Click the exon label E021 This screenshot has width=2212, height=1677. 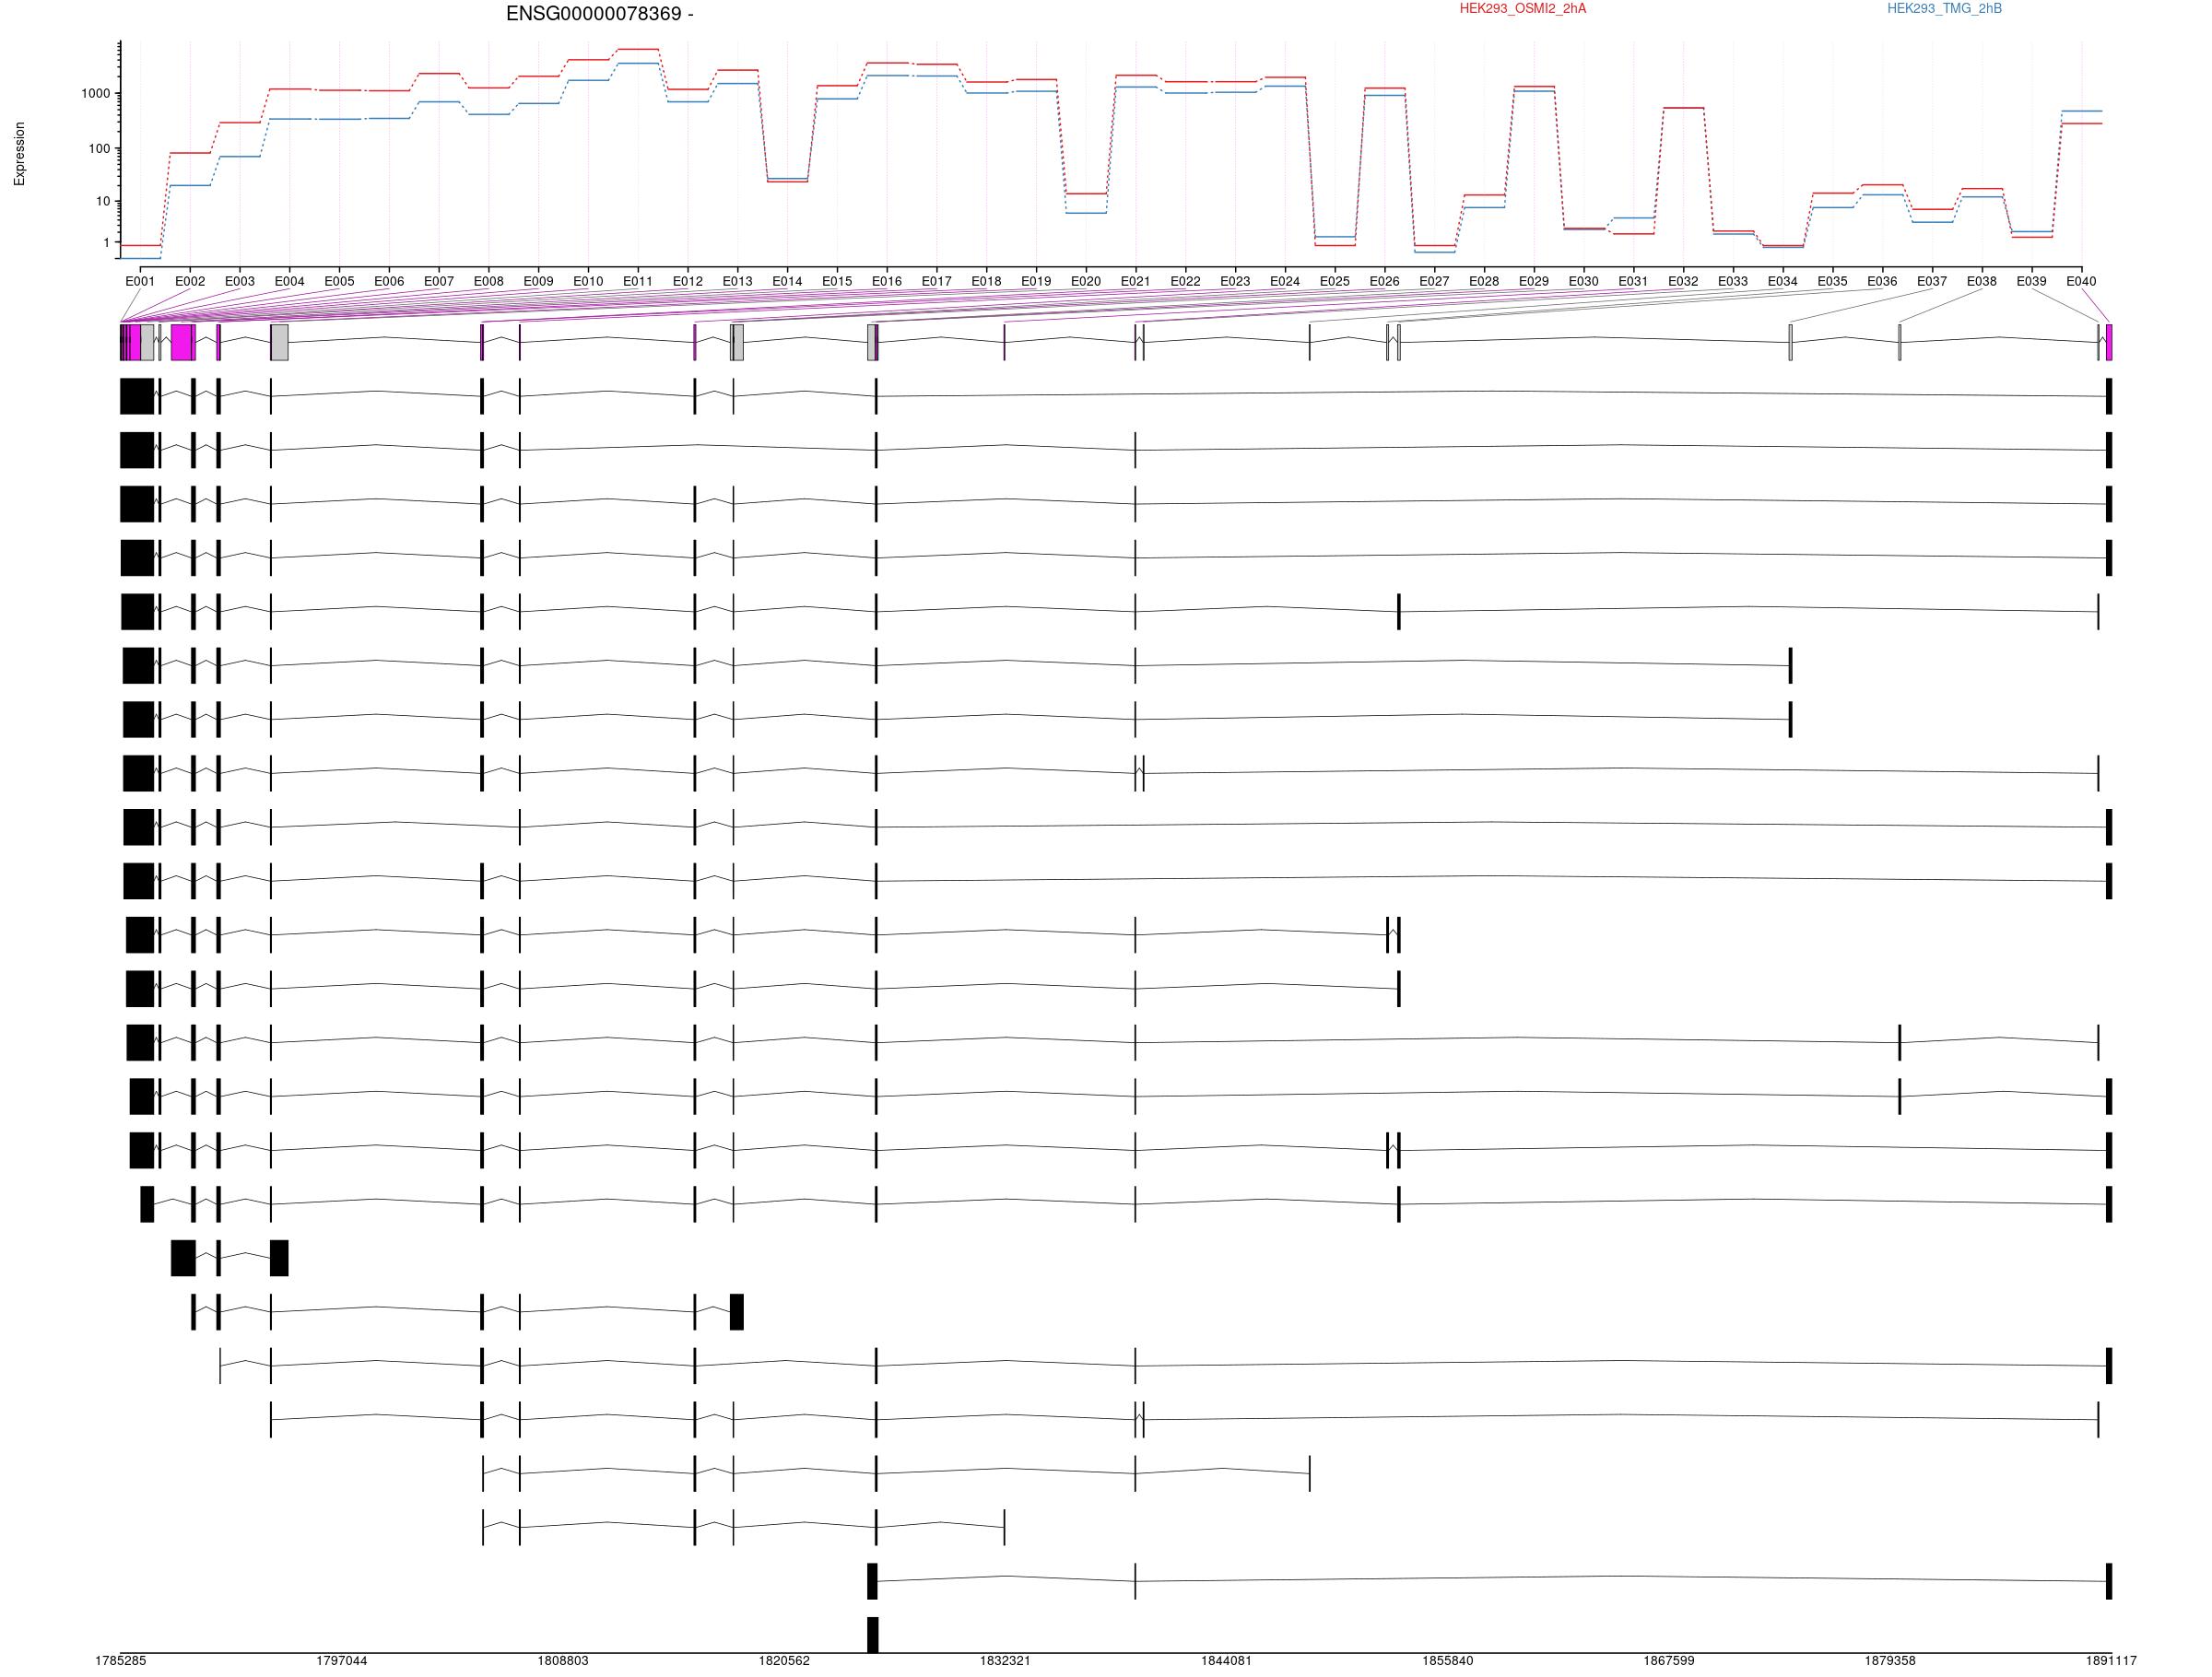pos(1136,282)
